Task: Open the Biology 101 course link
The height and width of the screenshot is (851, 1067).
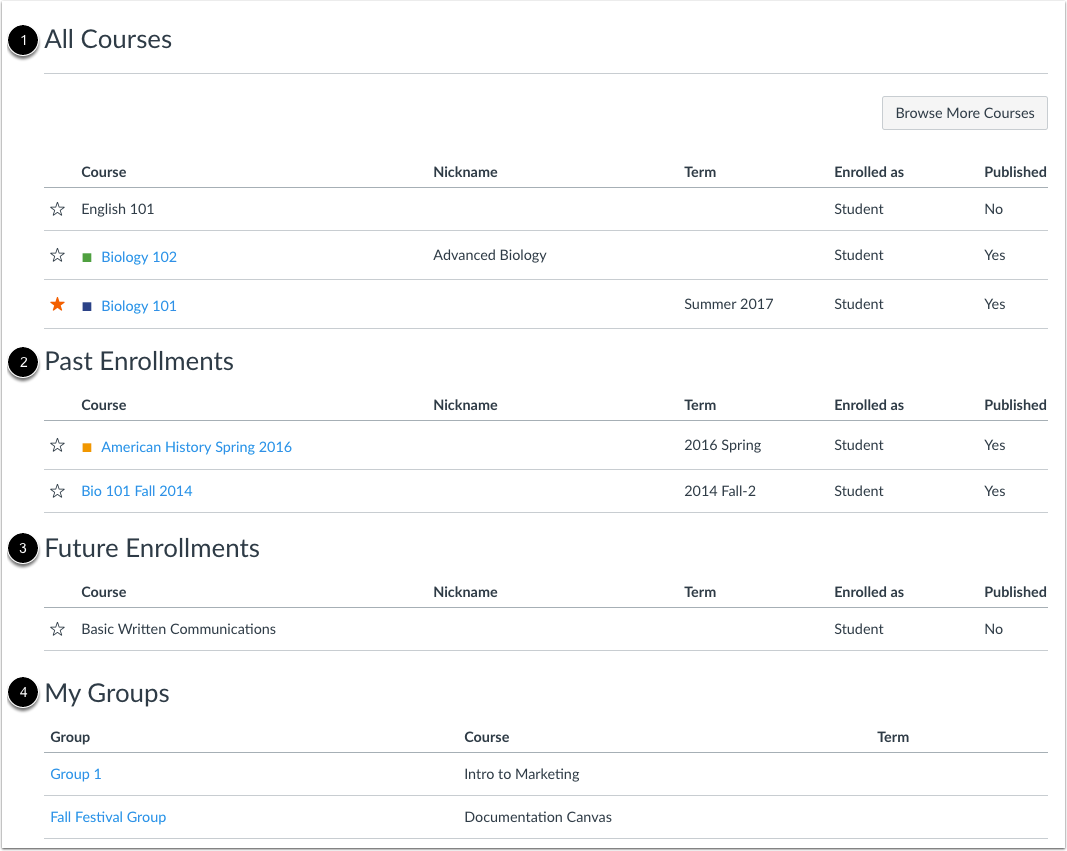Action: [139, 306]
